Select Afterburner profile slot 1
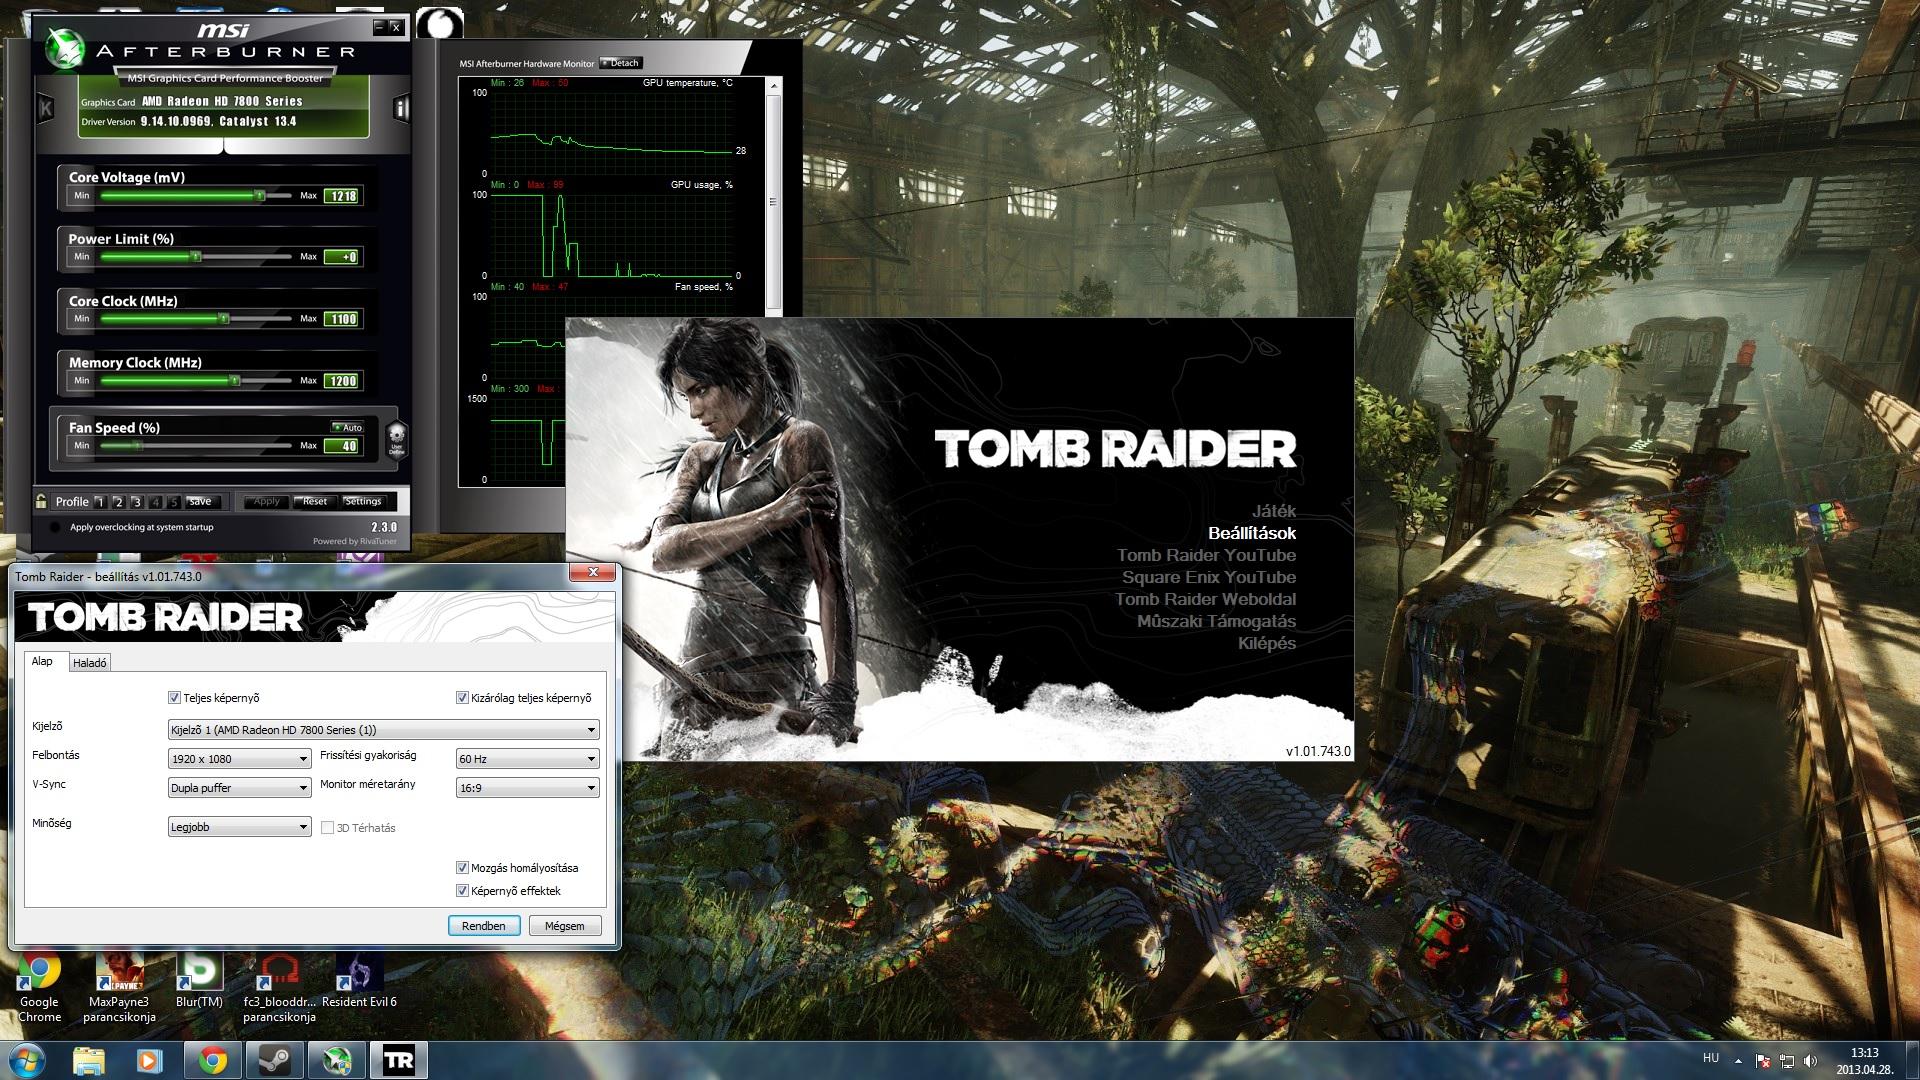Image resolution: width=1920 pixels, height=1080 pixels. tap(100, 502)
